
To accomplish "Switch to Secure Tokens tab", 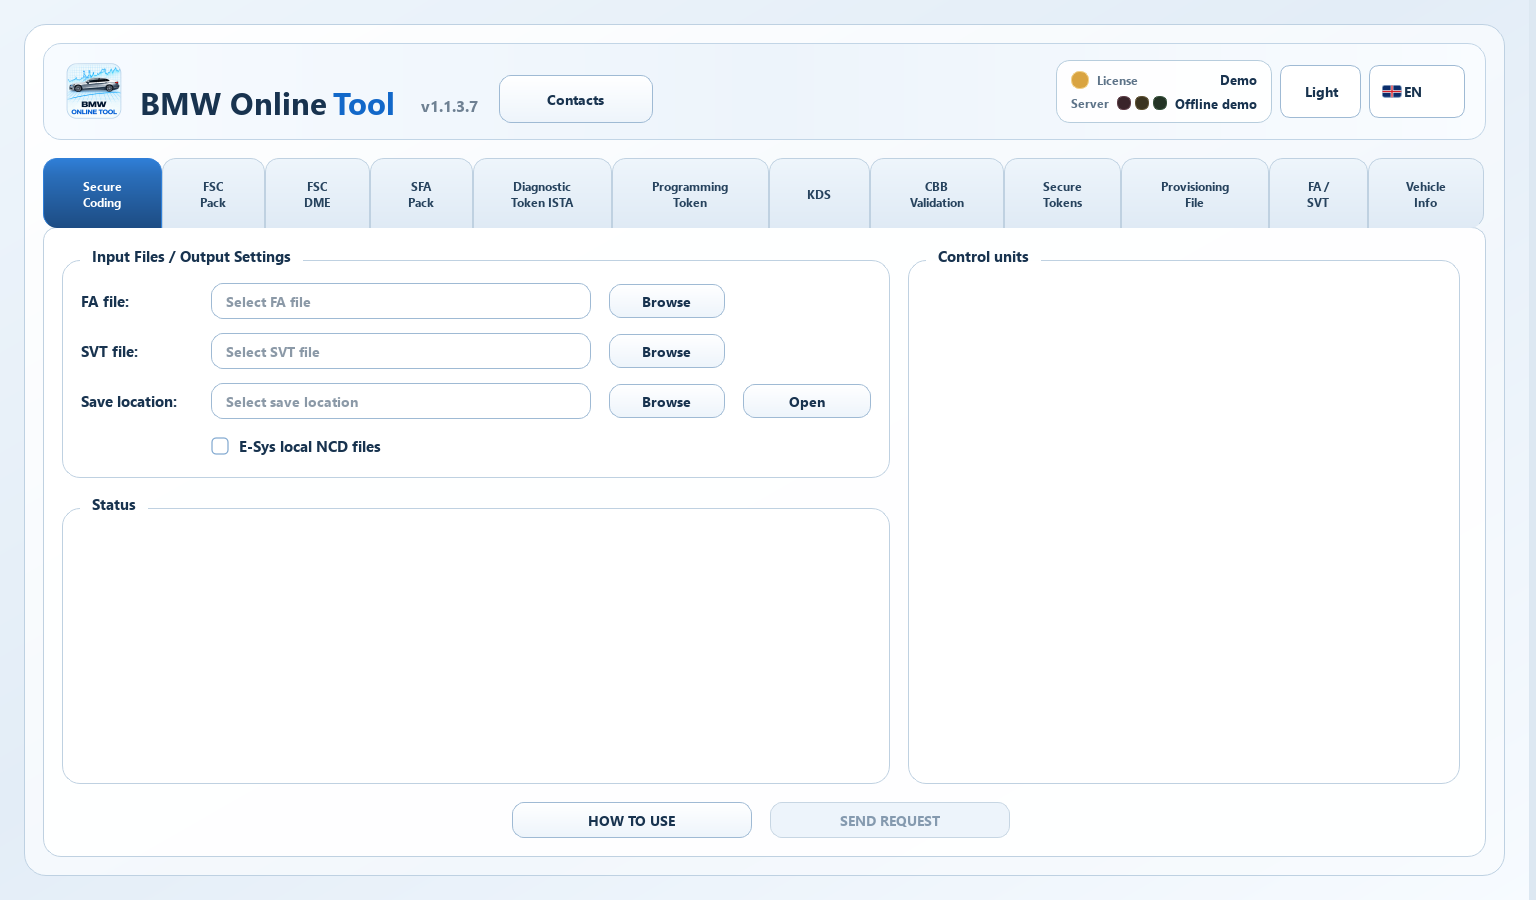I will [x=1062, y=194].
